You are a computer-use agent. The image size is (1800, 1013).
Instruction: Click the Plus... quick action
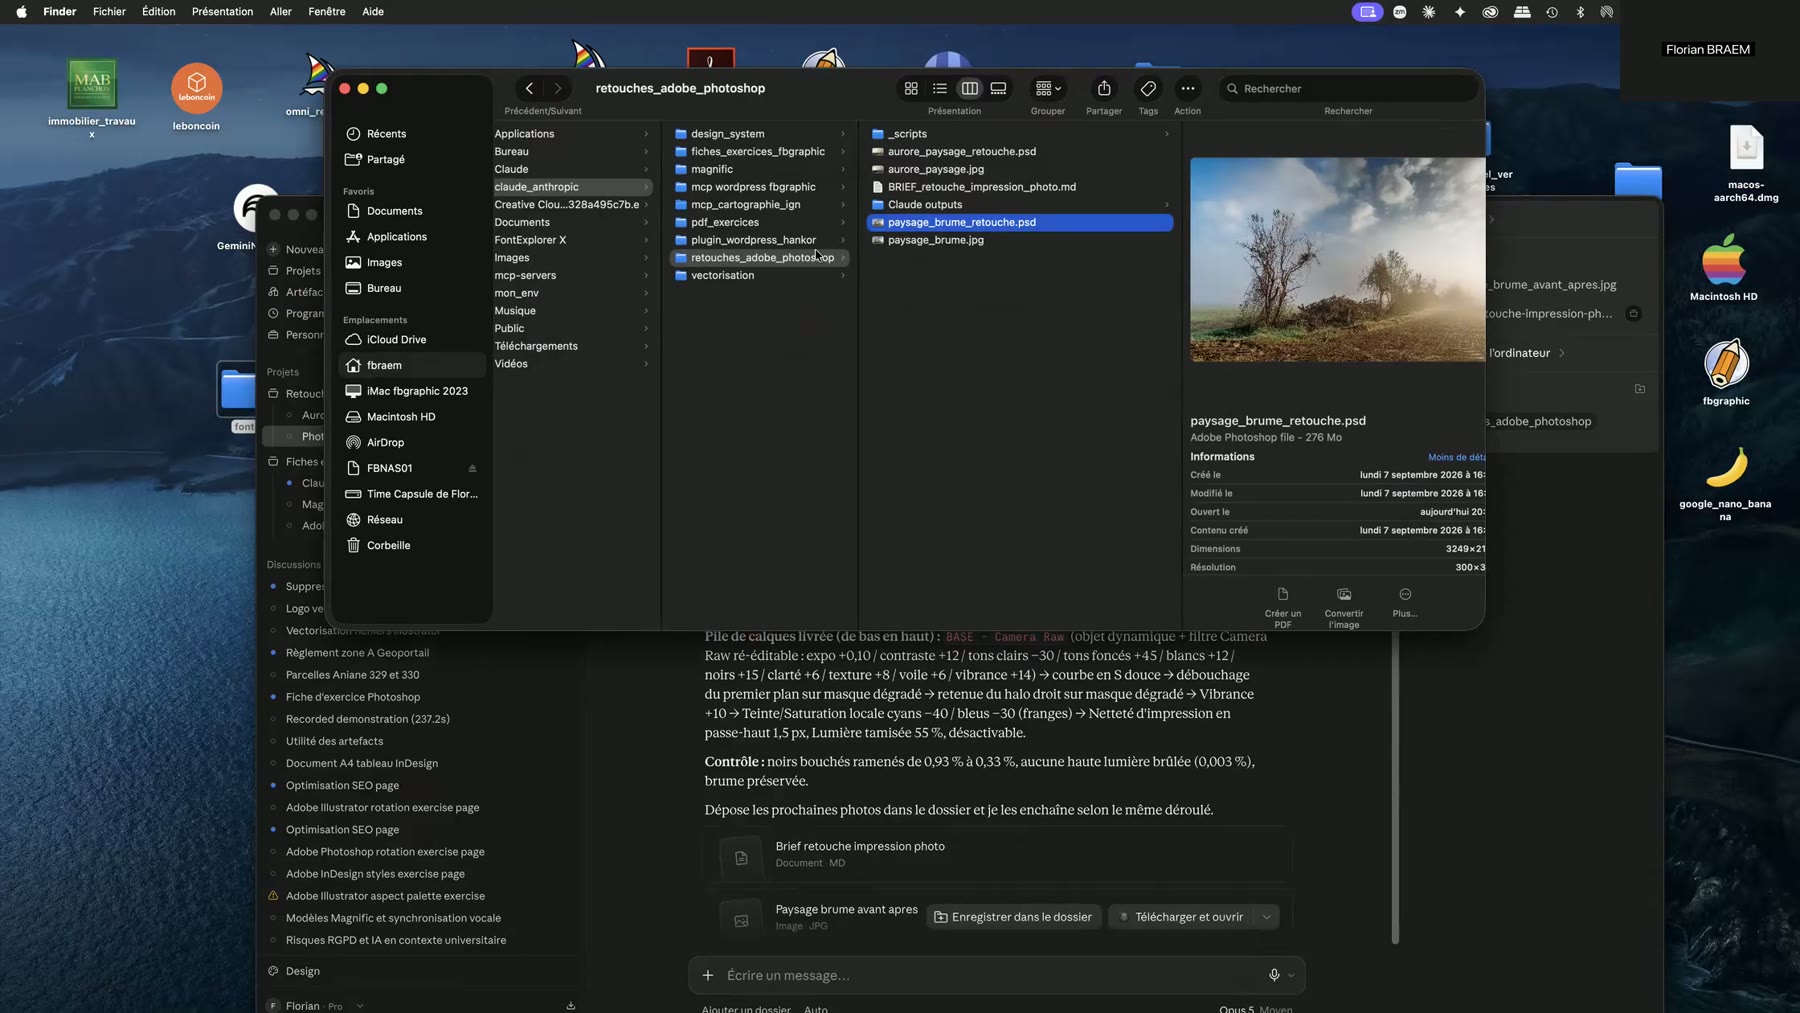coord(1405,602)
